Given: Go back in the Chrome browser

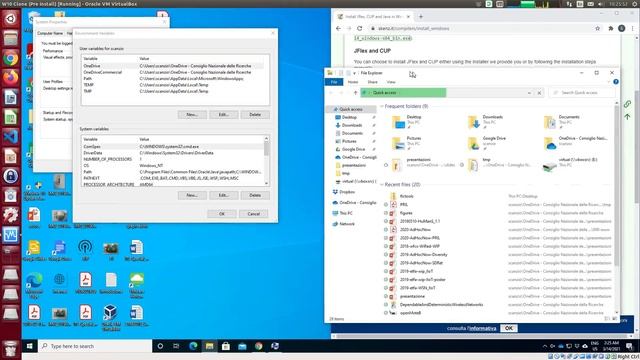Looking at the screenshot, I should [338, 29].
